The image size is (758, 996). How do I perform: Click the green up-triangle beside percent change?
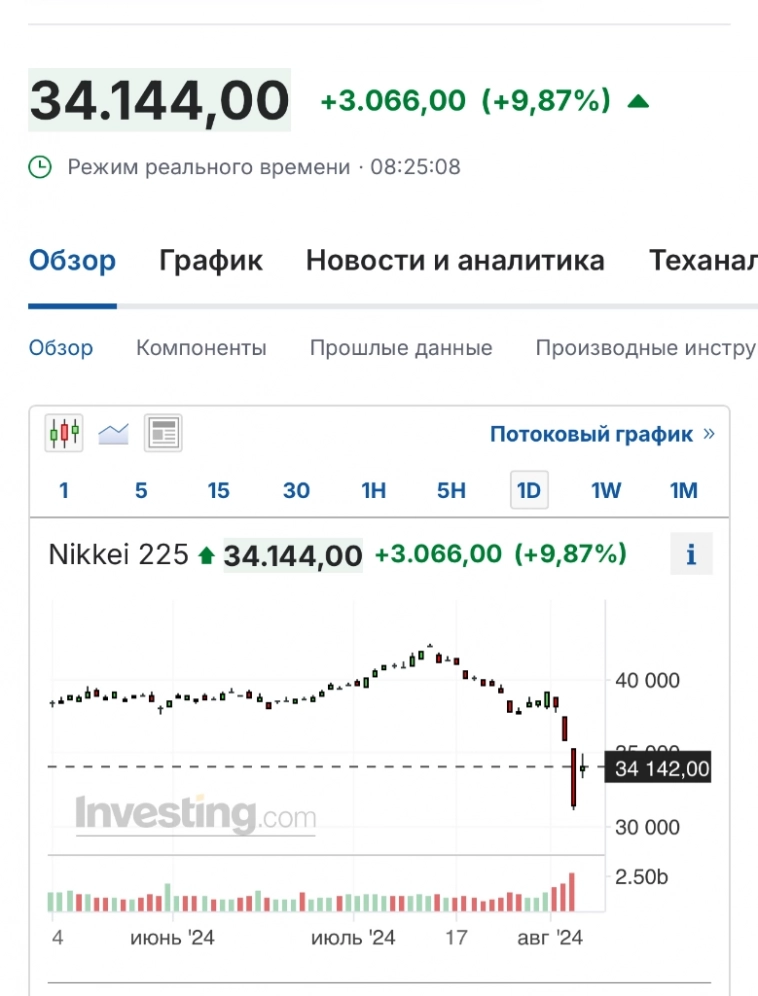(x=638, y=101)
